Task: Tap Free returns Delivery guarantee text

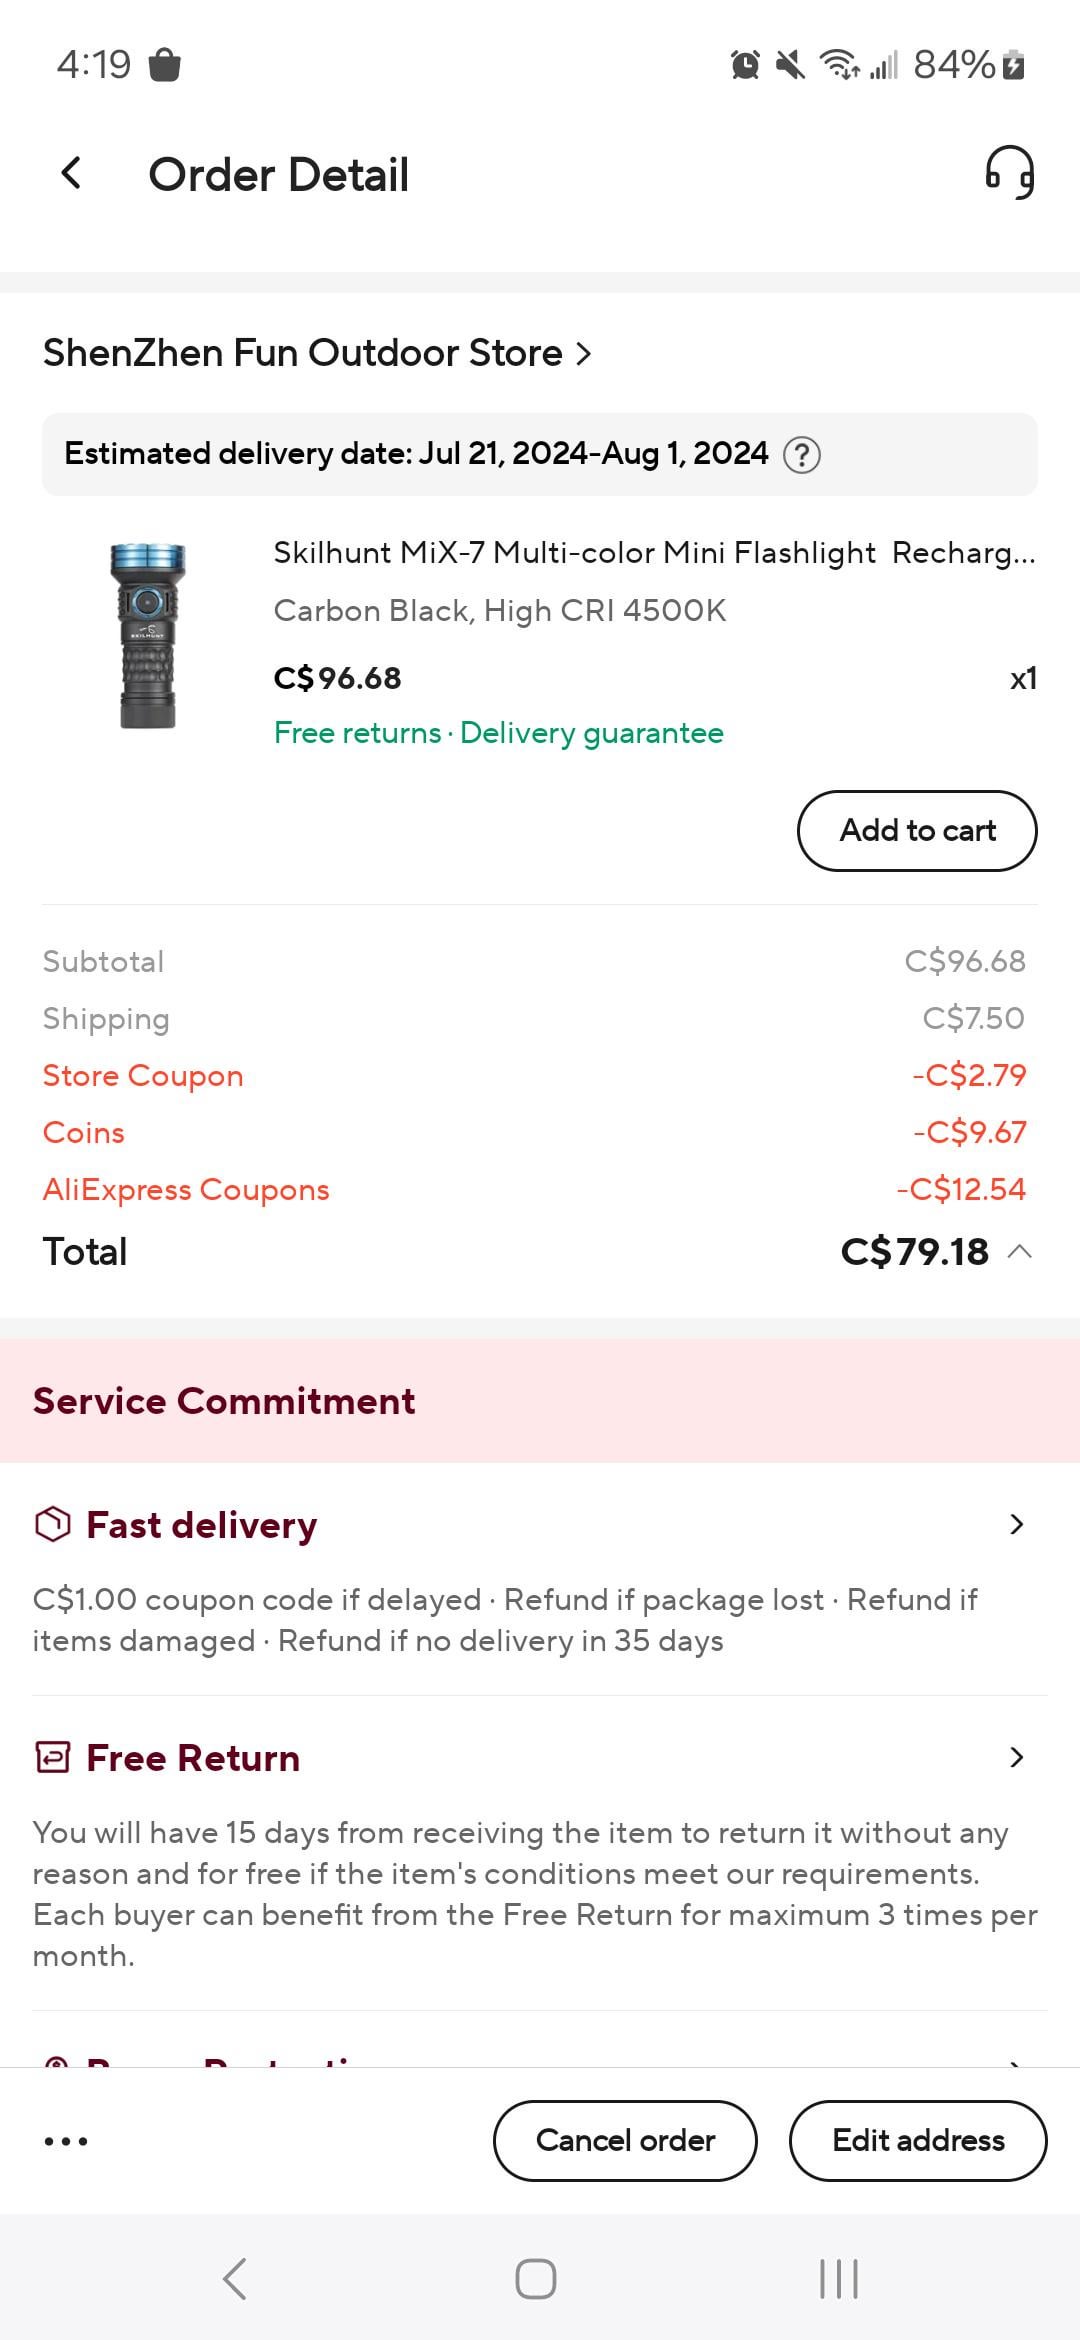Action: (x=498, y=733)
